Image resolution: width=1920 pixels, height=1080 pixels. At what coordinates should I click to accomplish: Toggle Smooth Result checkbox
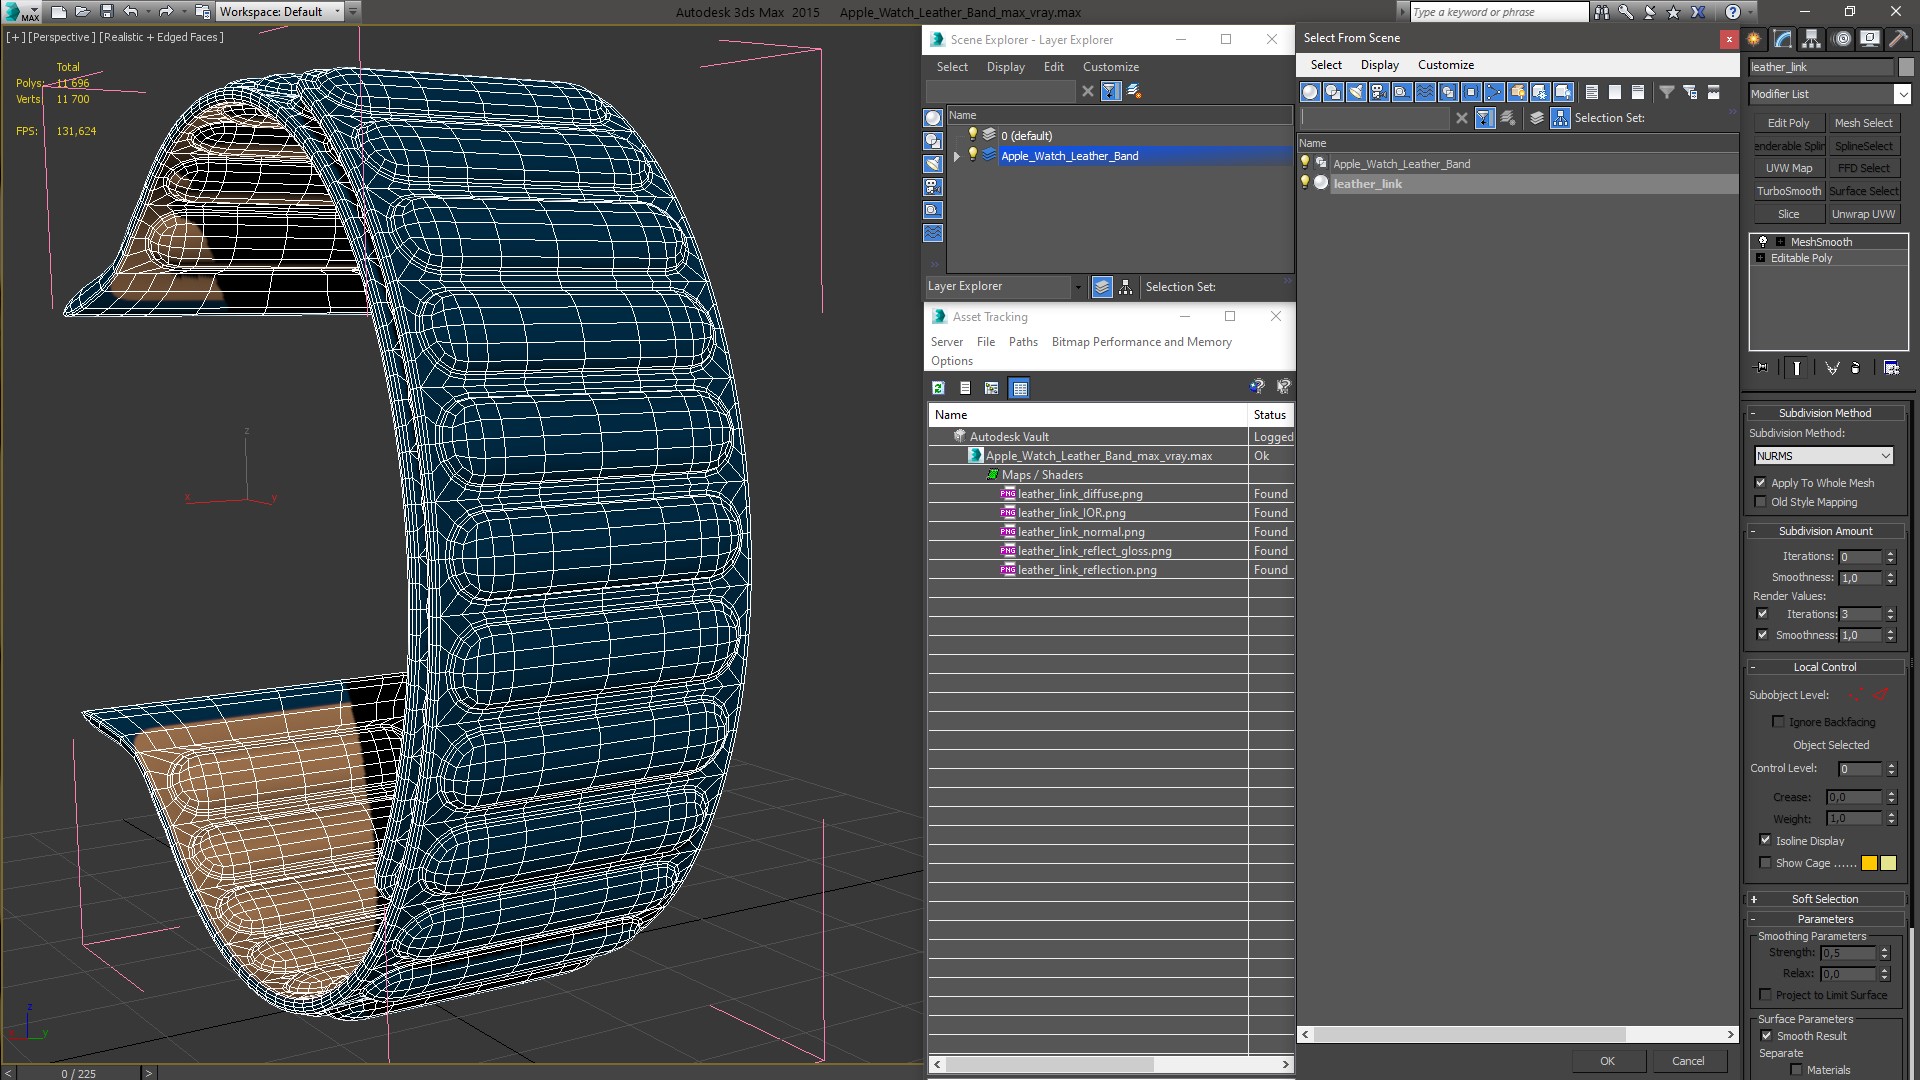coord(1766,1036)
